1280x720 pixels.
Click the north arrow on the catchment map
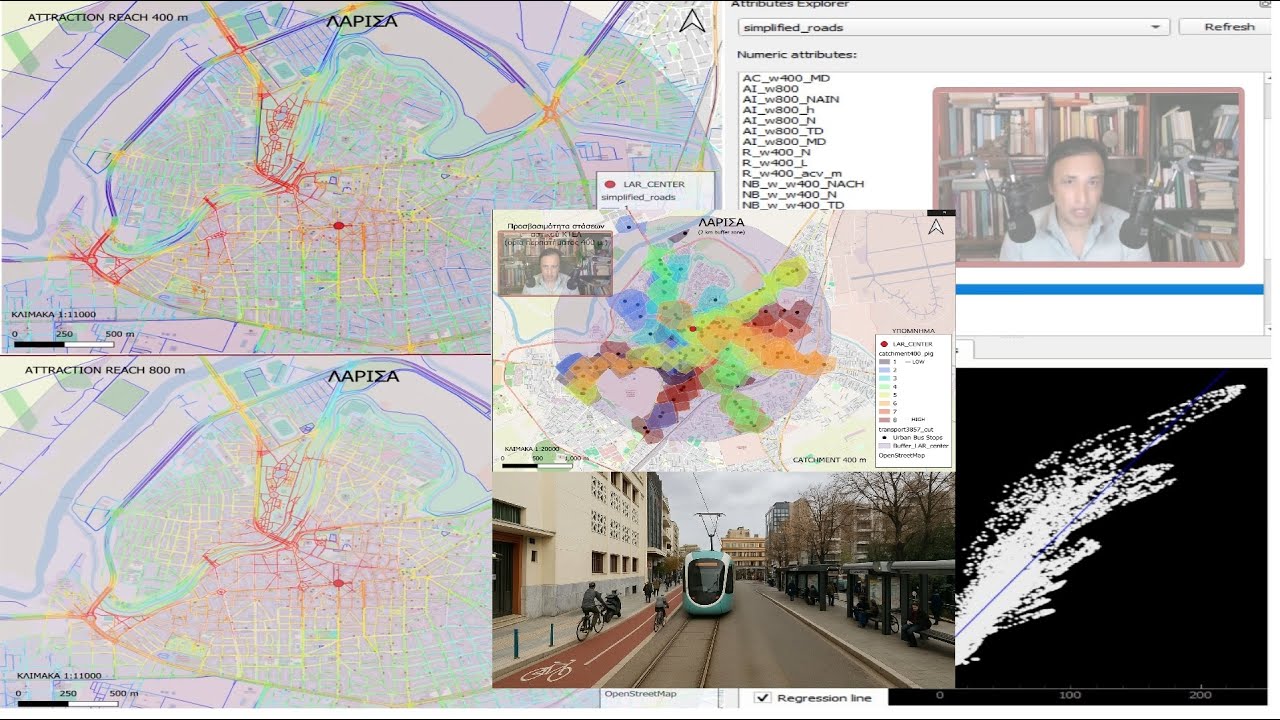(936, 227)
